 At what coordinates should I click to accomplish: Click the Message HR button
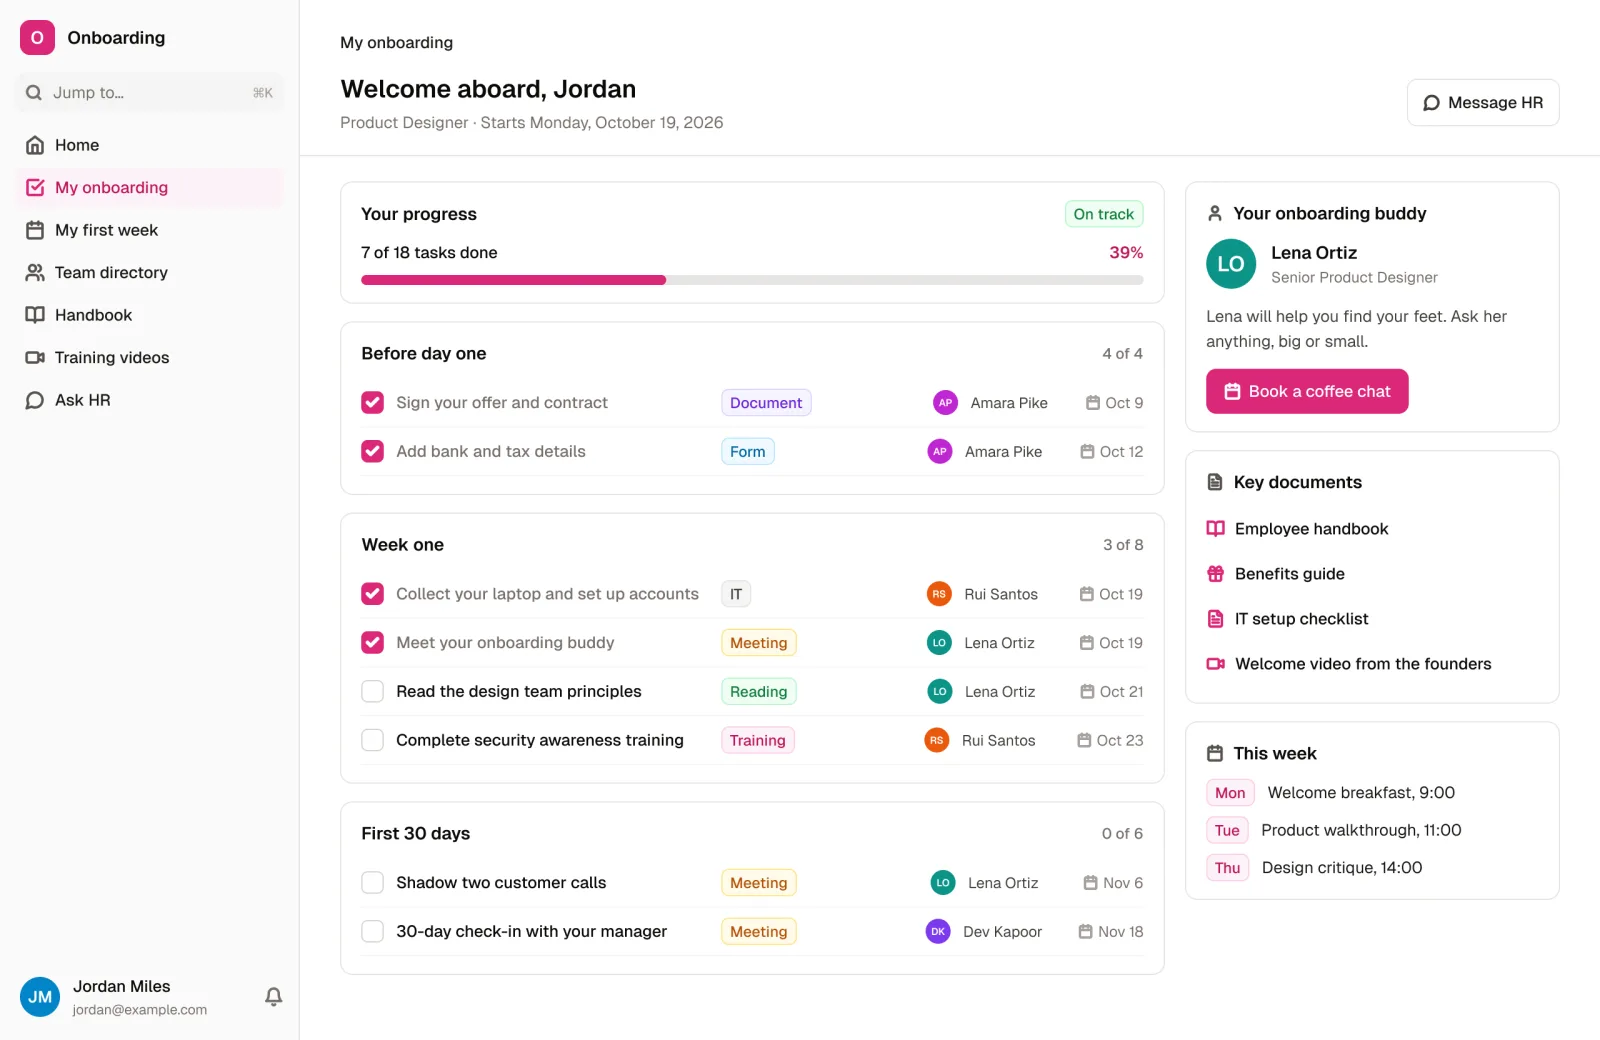click(x=1483, y=103)
